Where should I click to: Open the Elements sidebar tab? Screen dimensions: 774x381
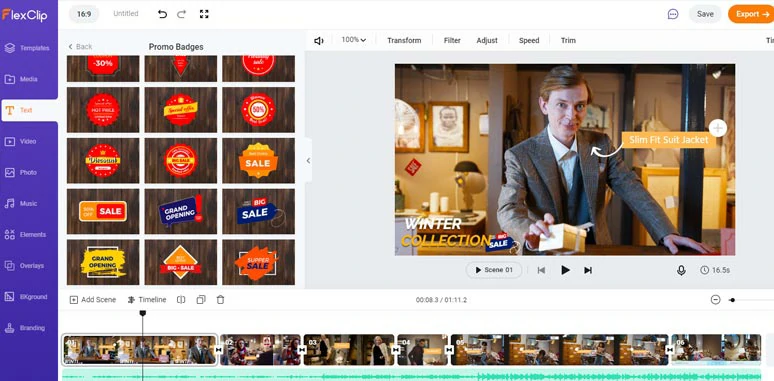pos(29,234)
